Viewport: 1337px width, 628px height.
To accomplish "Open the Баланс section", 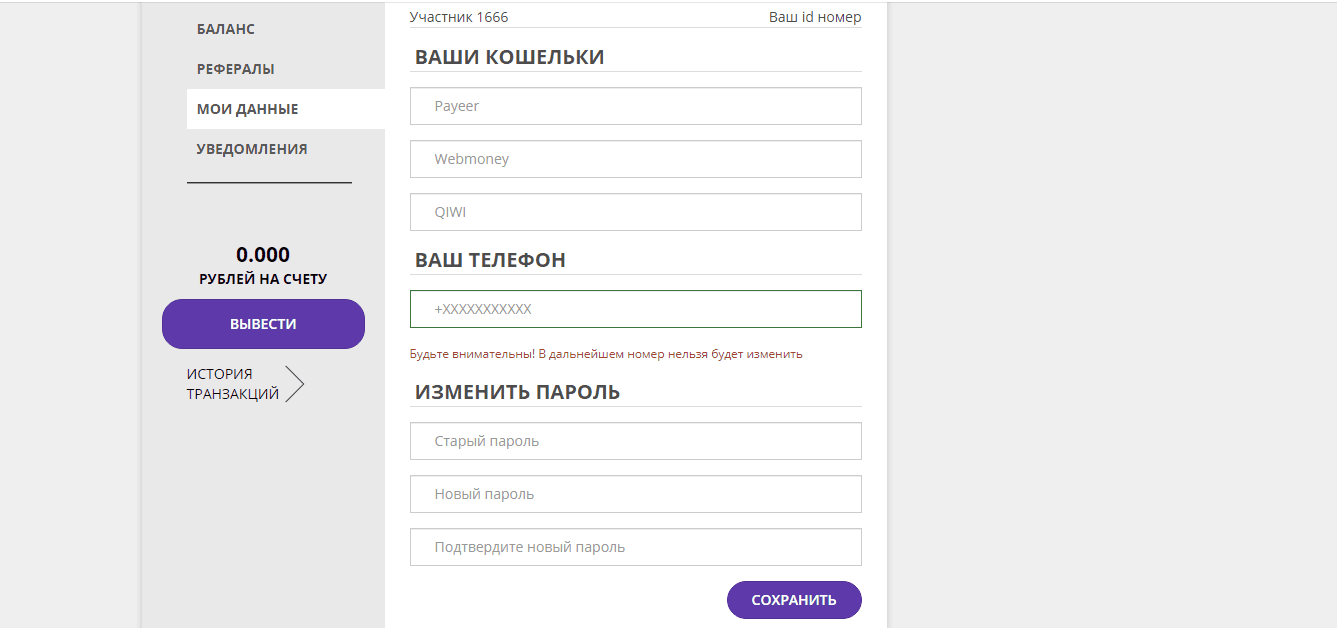I will (x=225, y=28).
